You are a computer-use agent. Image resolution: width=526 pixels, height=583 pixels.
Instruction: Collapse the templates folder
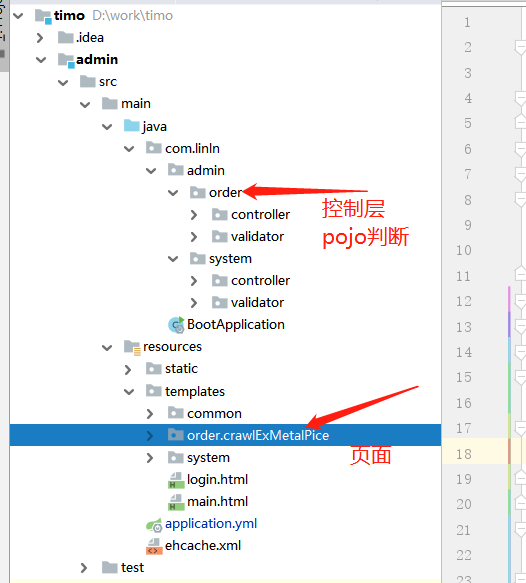[129, 392]
